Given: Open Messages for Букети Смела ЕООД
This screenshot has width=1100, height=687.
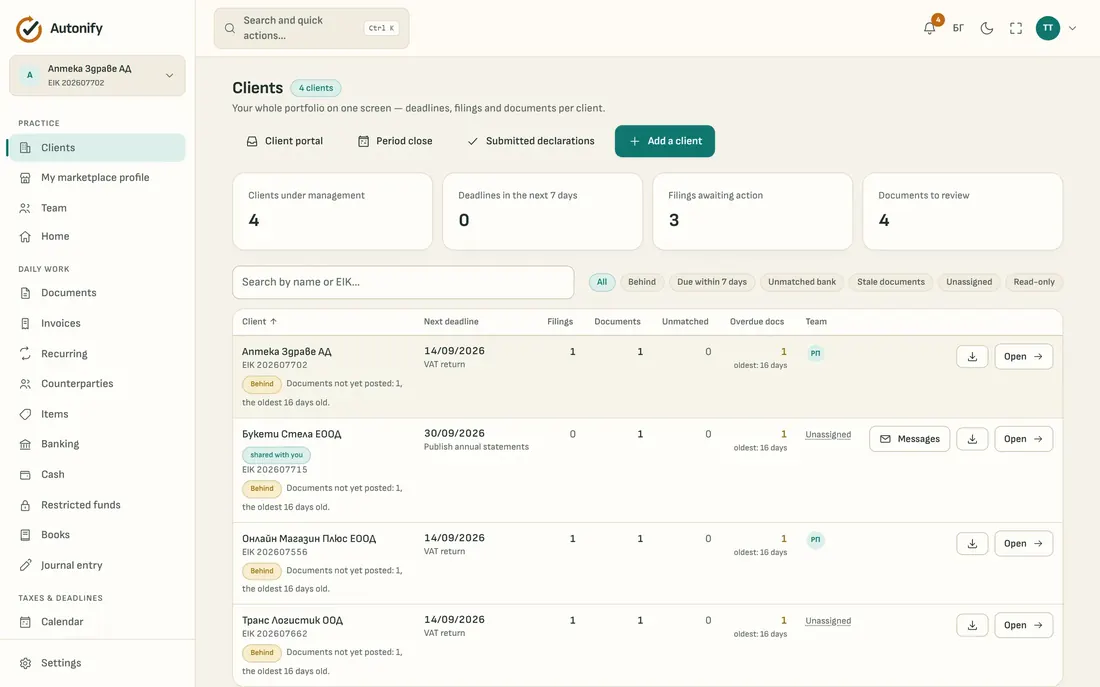Looking at the screenshot, I should [x=910, y=439].
